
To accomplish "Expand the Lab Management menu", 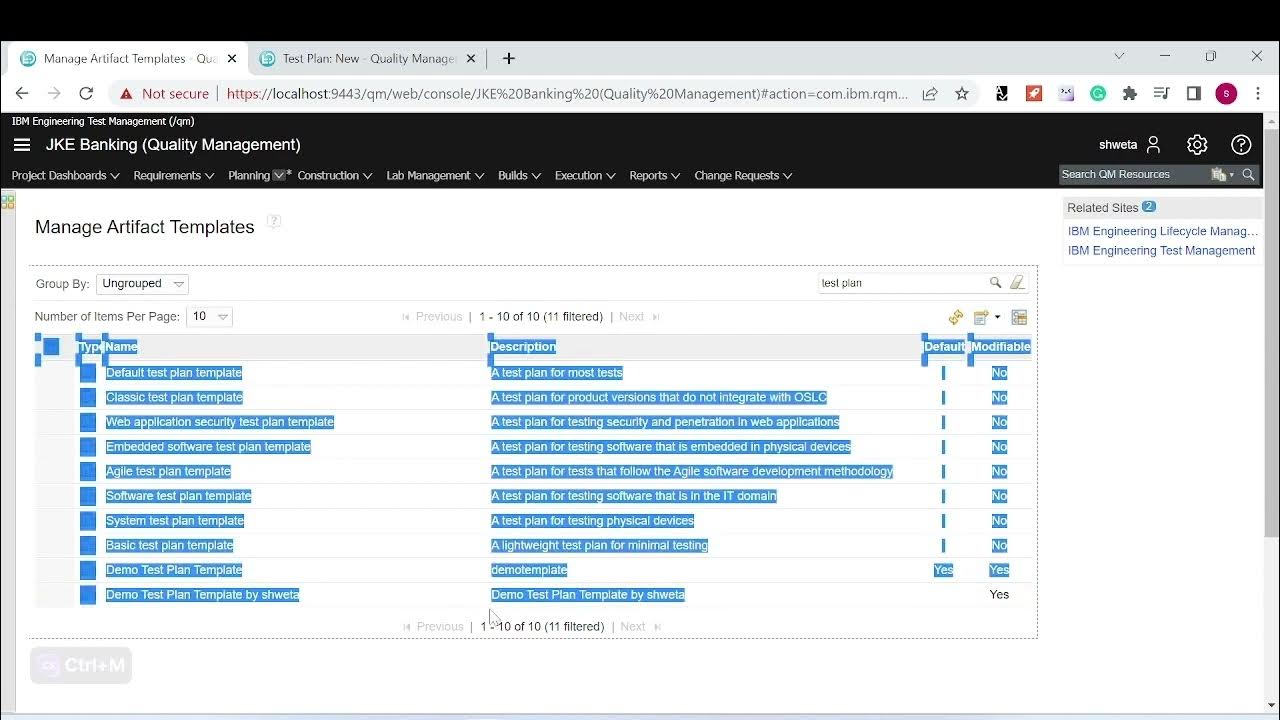I will [435, 176].
